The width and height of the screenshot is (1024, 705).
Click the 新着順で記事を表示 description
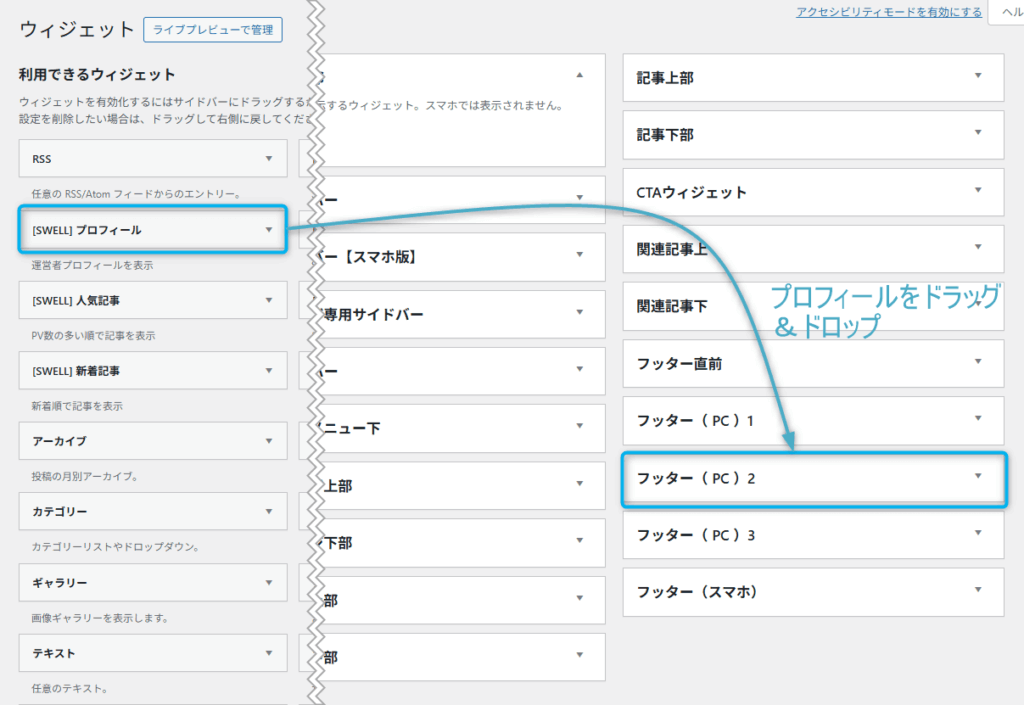[77, 406]
